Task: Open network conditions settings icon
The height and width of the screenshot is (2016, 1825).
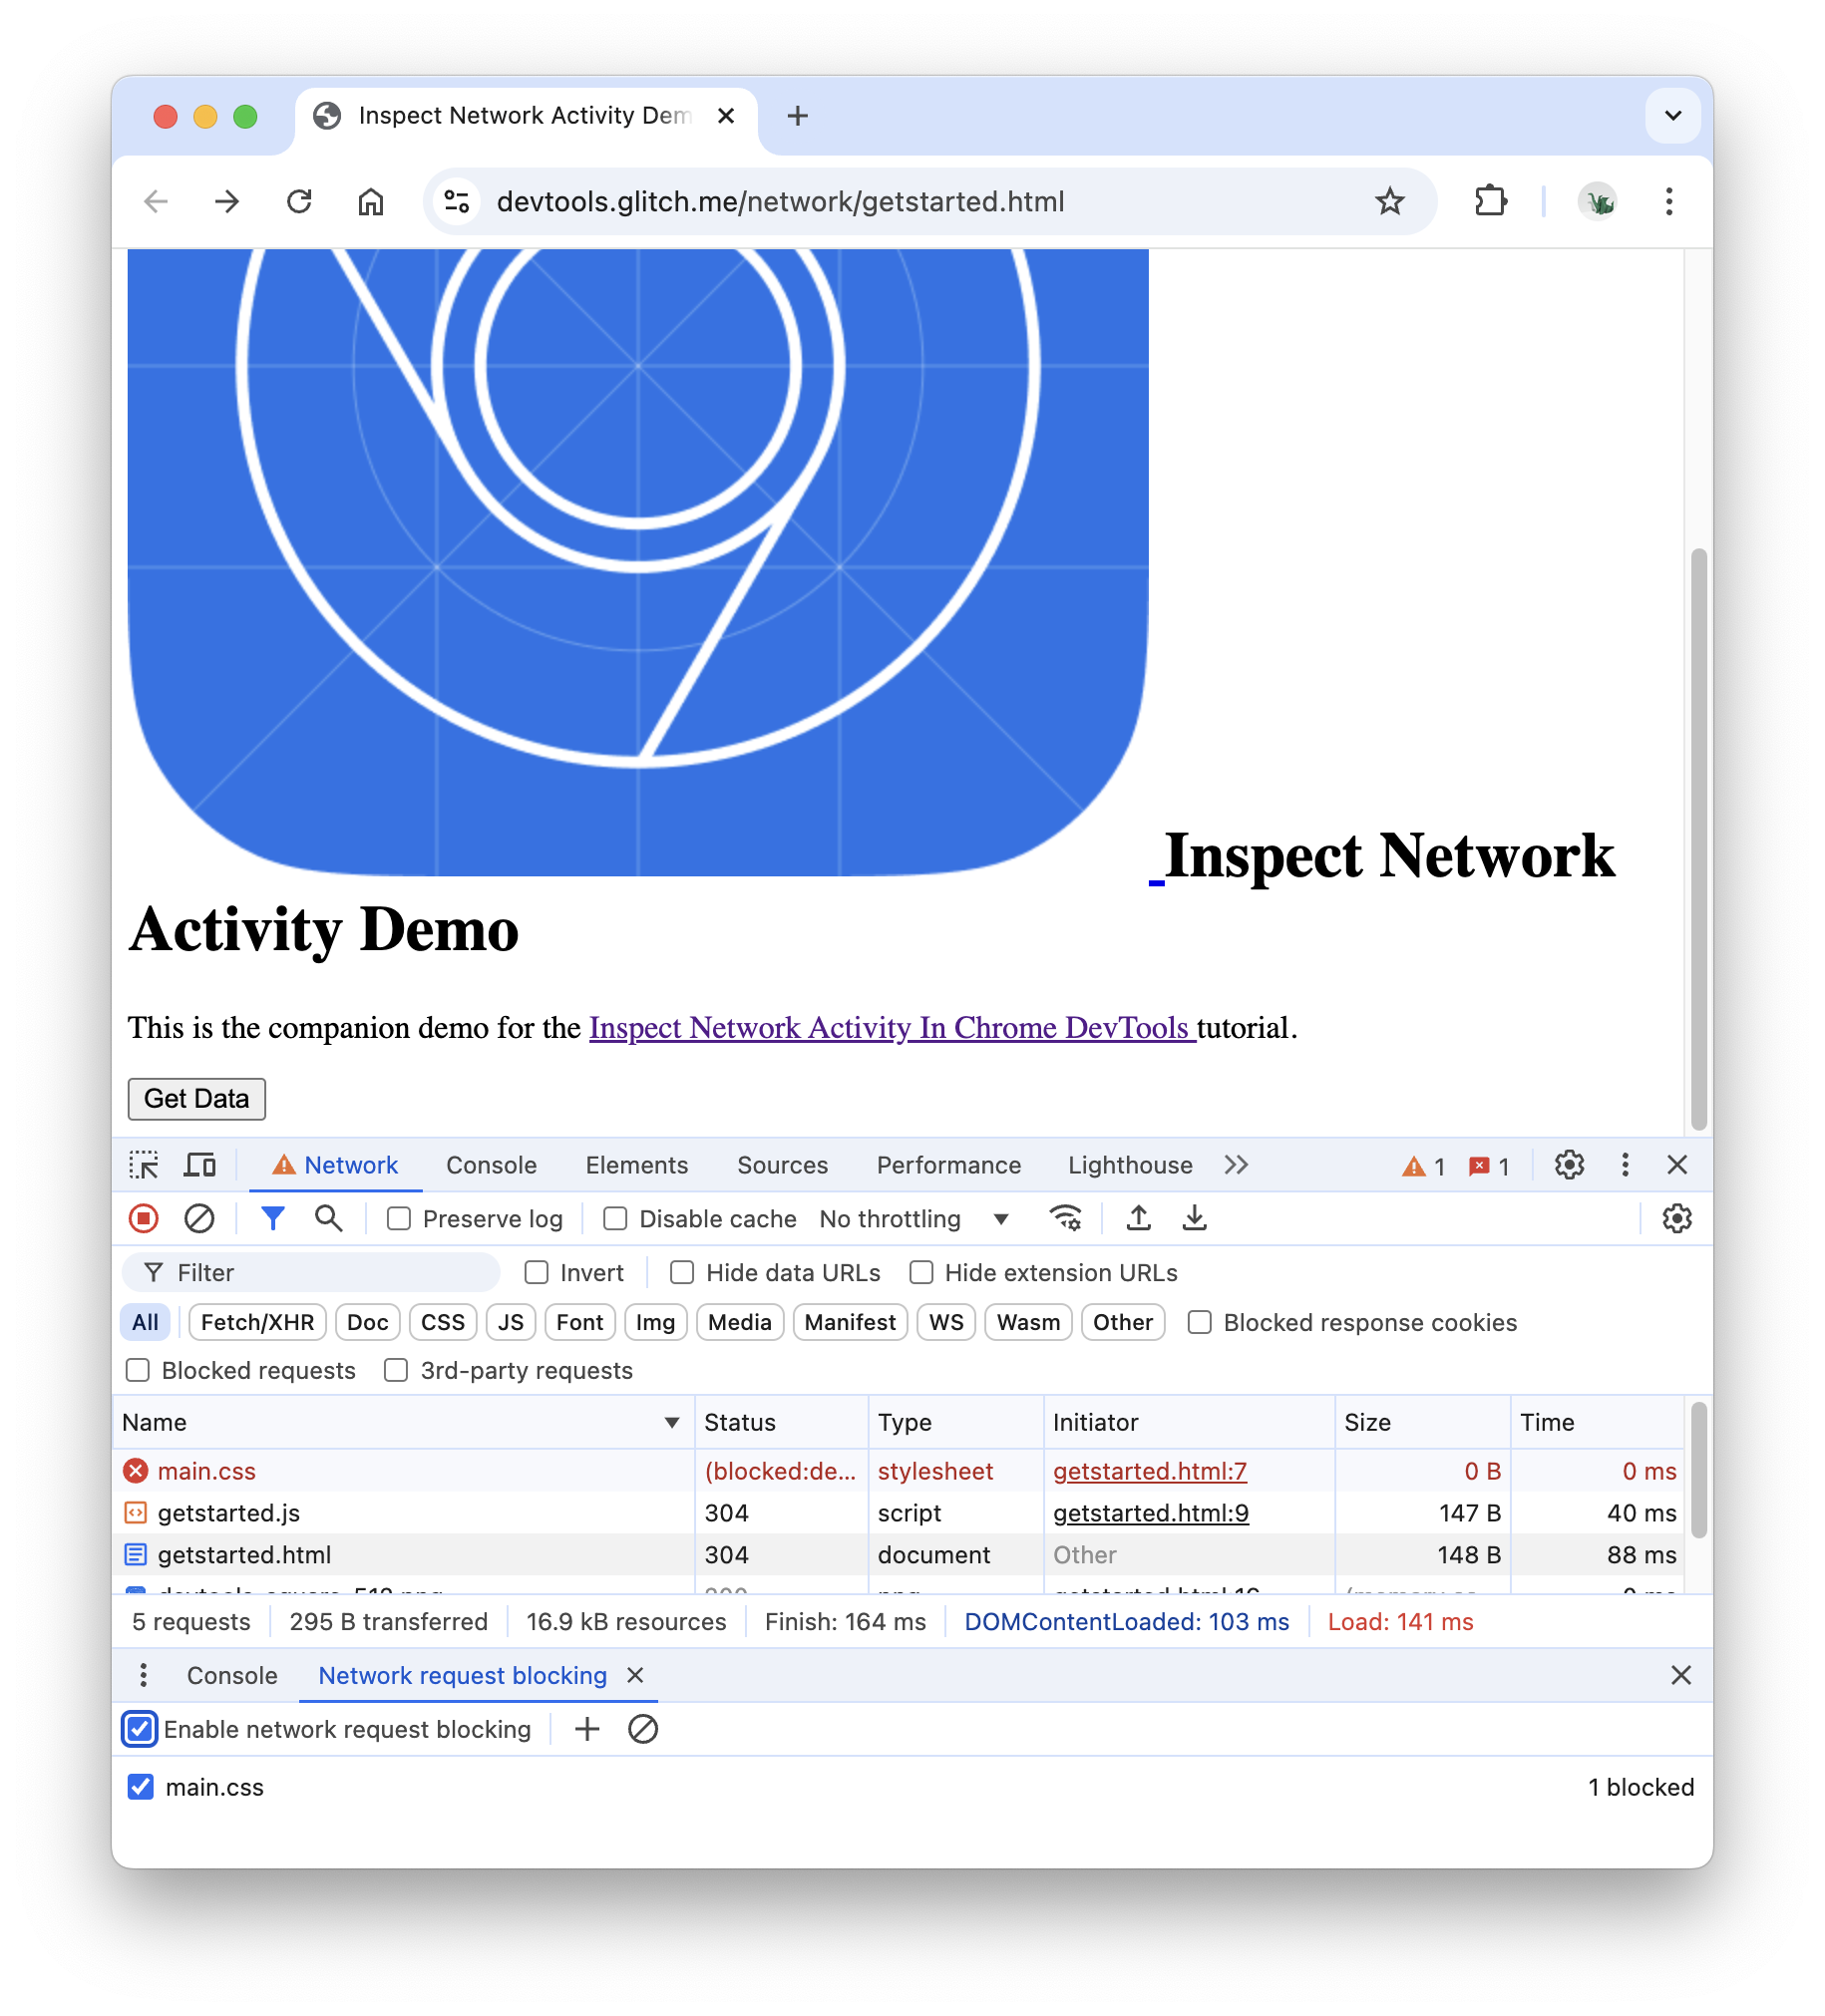Action: point(1065,1218)
